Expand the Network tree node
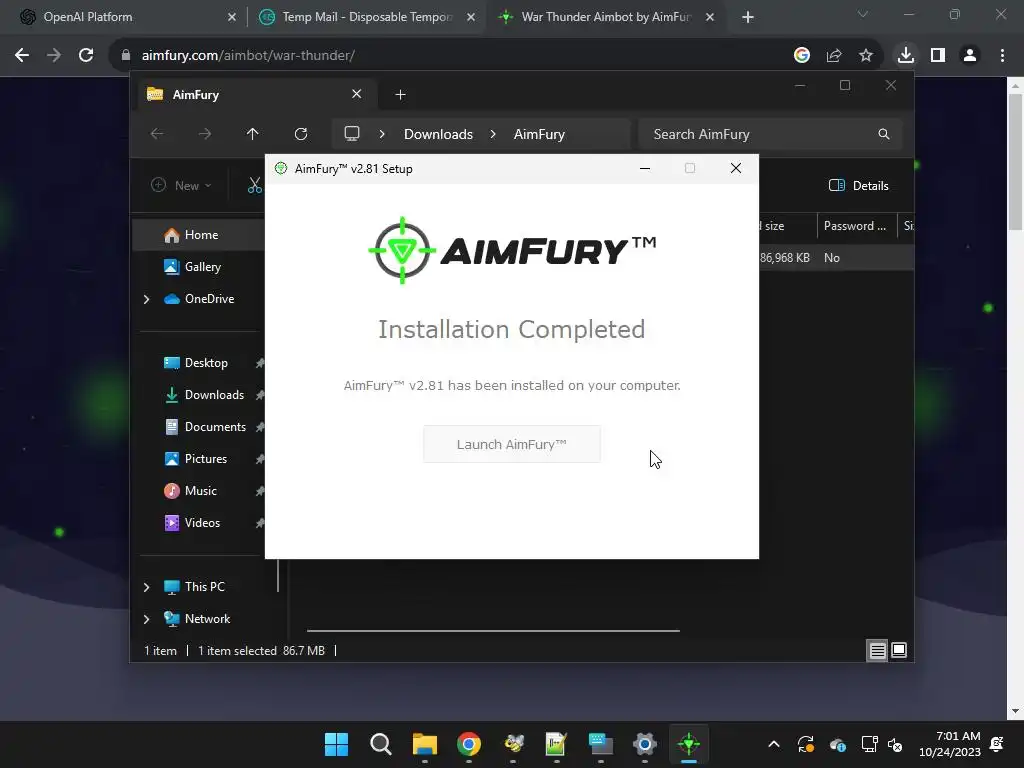 146,619
